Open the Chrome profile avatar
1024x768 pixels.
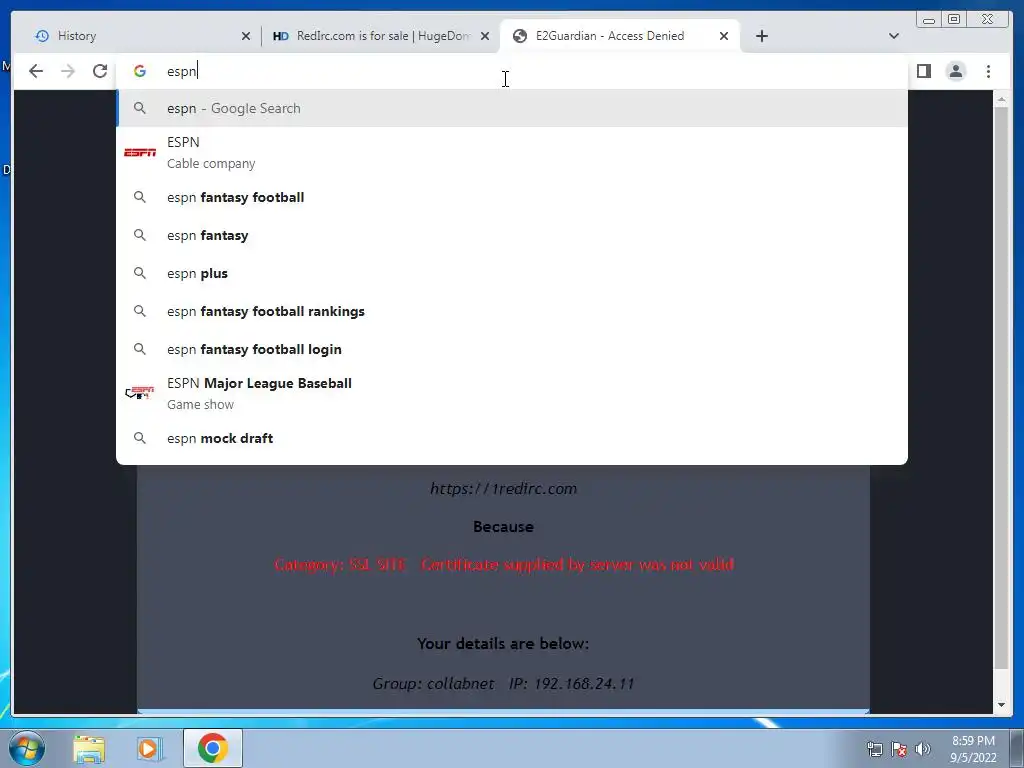pyautogui.click(x=955, y=71)
